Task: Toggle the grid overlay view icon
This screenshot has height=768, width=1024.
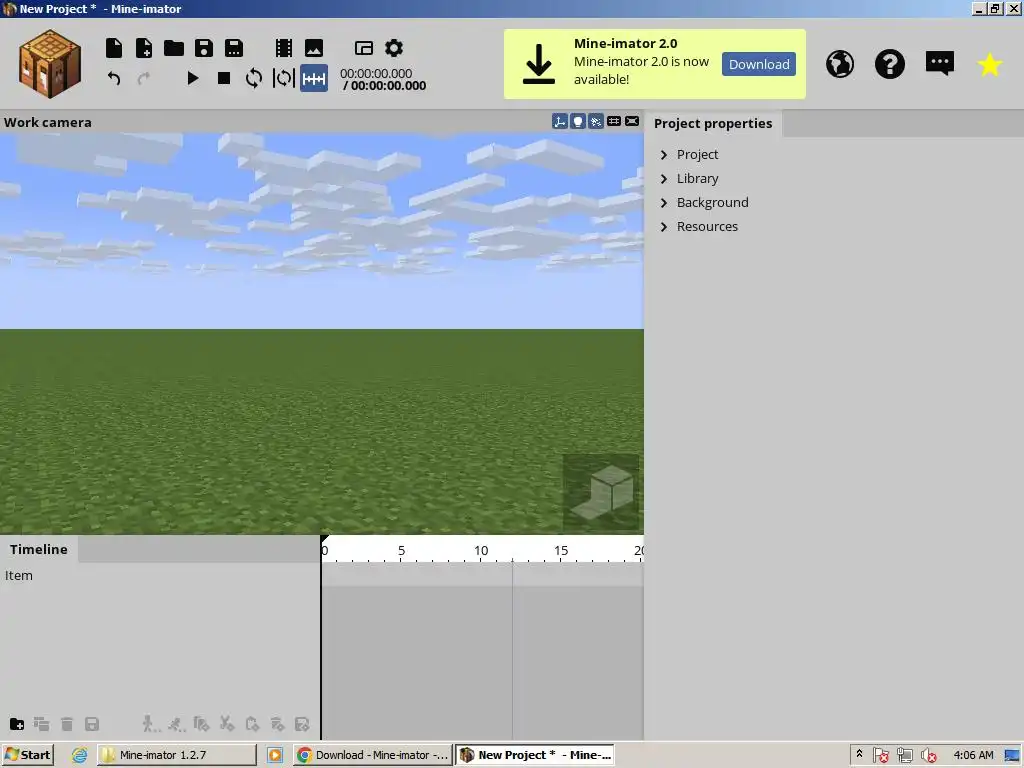Action: (614, 121)
